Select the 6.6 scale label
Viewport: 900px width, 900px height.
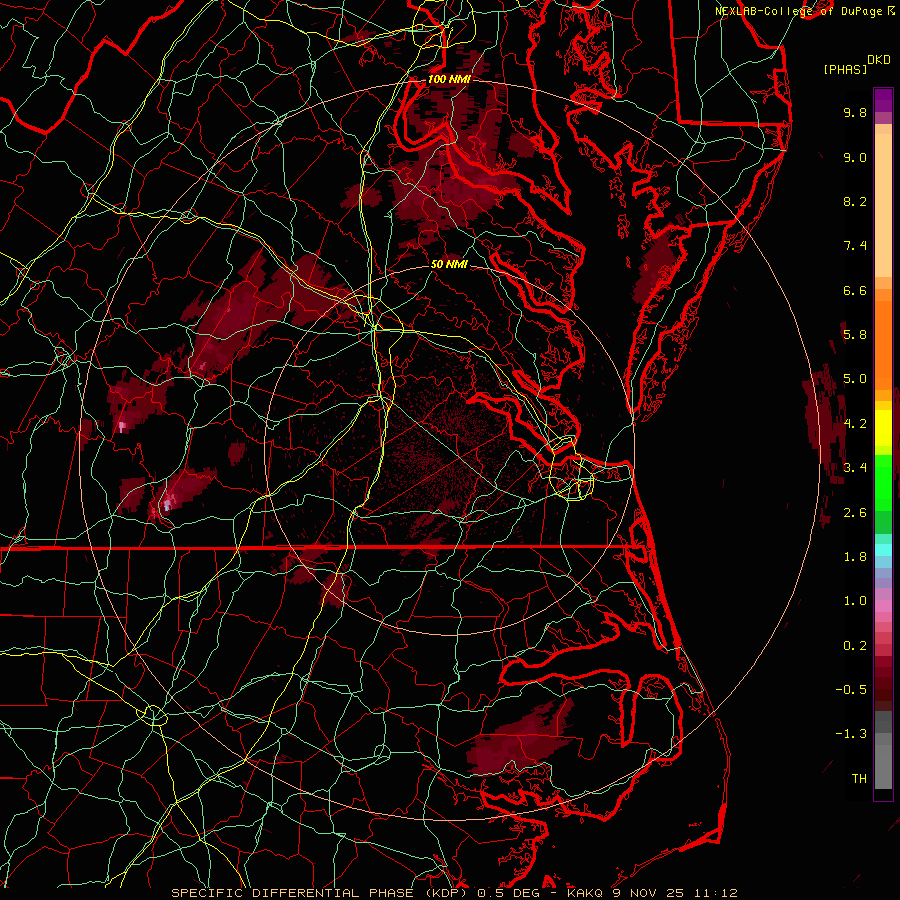[x=855, y=290]
